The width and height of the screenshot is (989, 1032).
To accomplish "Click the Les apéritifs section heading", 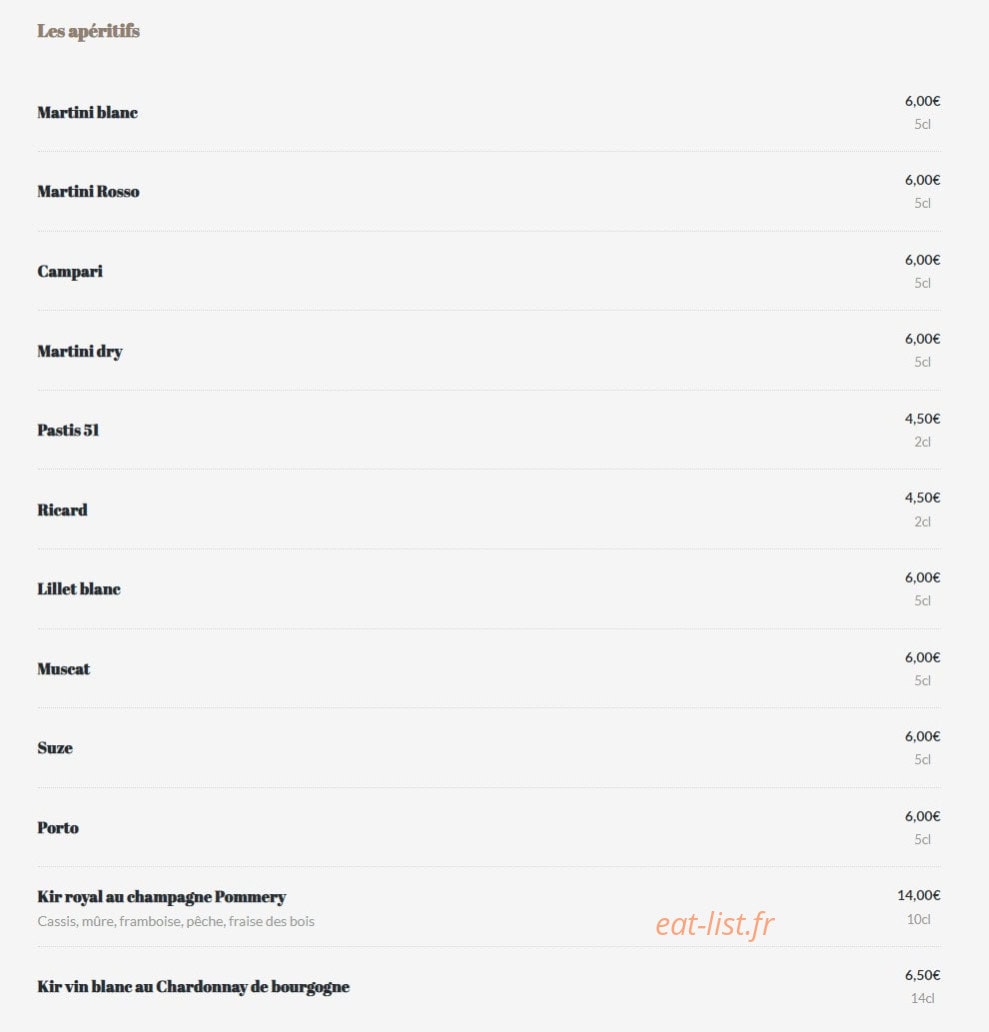I will click(x=88, y=31).
